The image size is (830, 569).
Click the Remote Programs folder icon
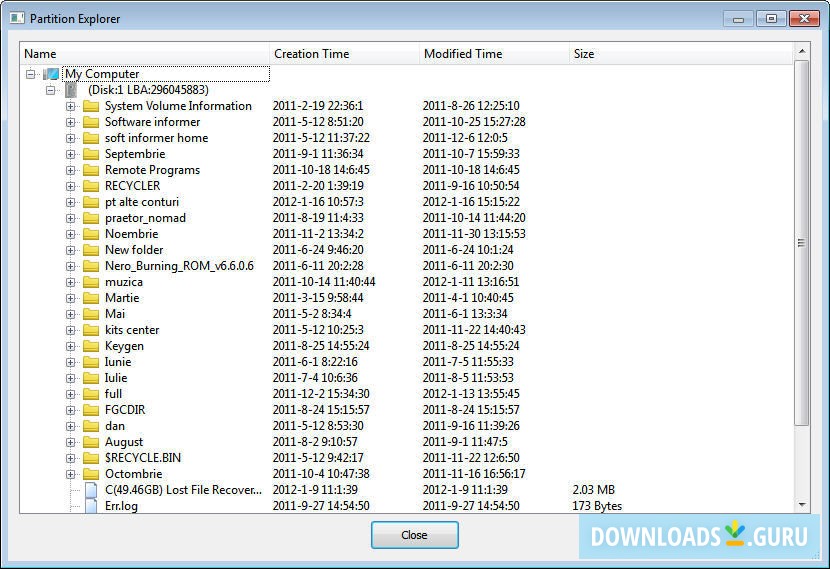pos(91,170)
